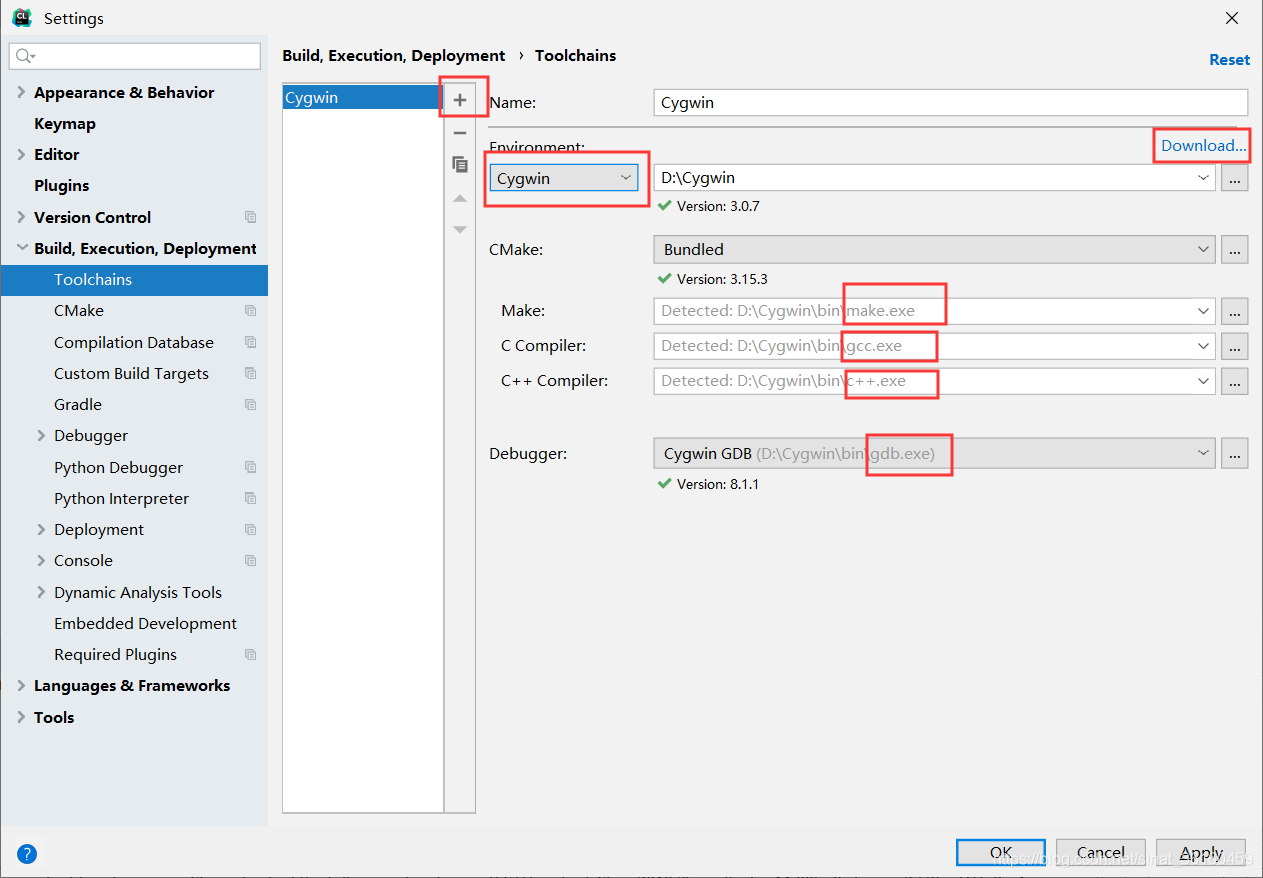Screen dimensions: 1263x878
Task: Expand the Debugger subsection
Action: point(41,435)
